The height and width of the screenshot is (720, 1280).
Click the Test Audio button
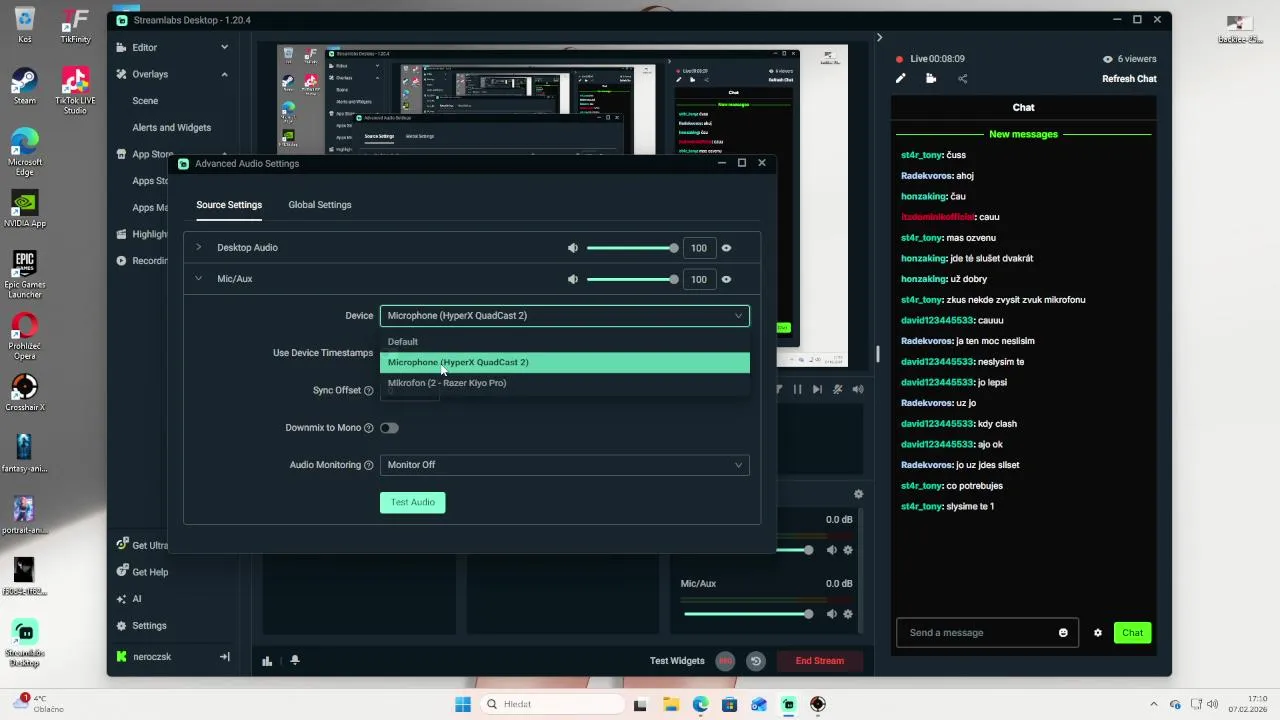(412, 502)
